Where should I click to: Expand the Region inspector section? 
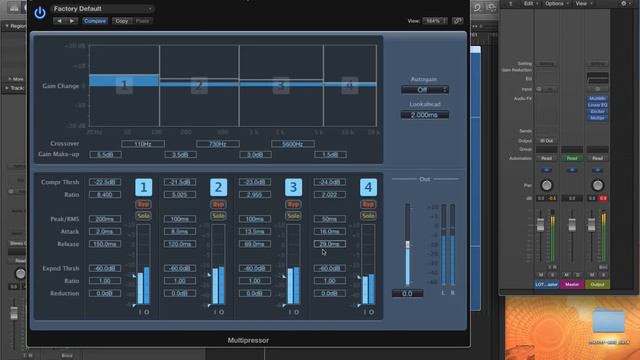tap(7, 26)
